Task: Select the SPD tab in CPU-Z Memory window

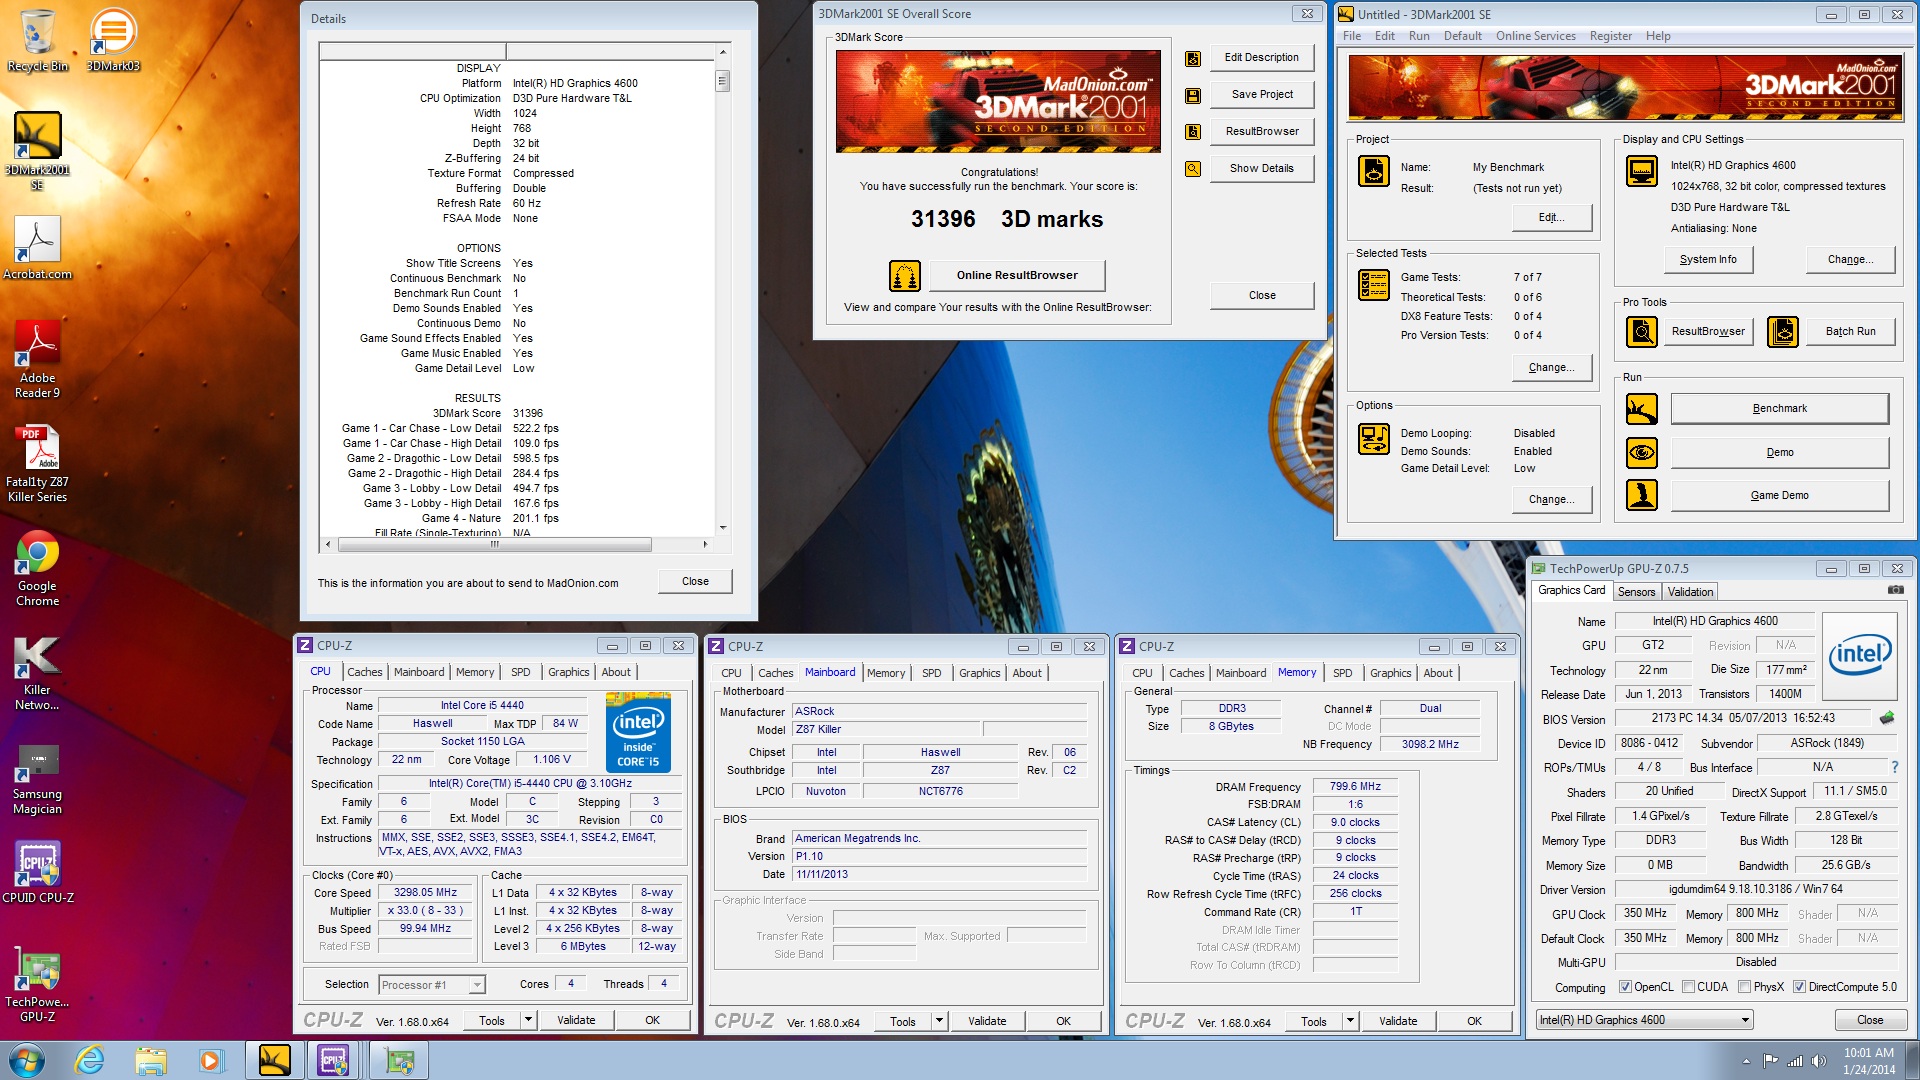Action: (x=1342, y=673)
